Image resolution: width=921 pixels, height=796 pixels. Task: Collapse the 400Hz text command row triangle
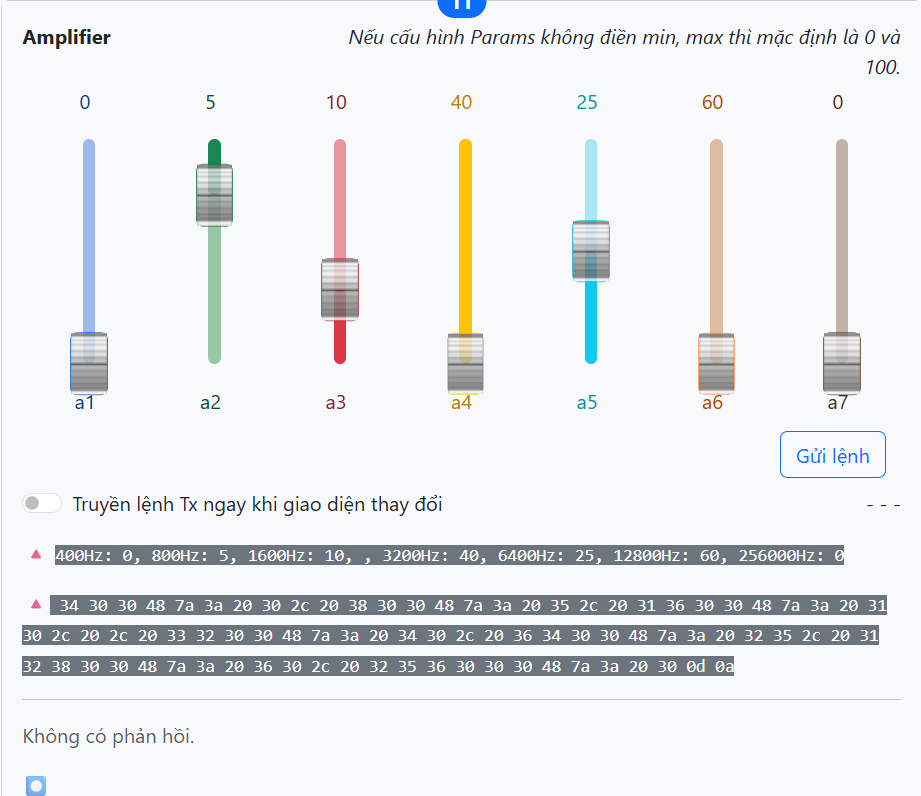pos(36,553)
